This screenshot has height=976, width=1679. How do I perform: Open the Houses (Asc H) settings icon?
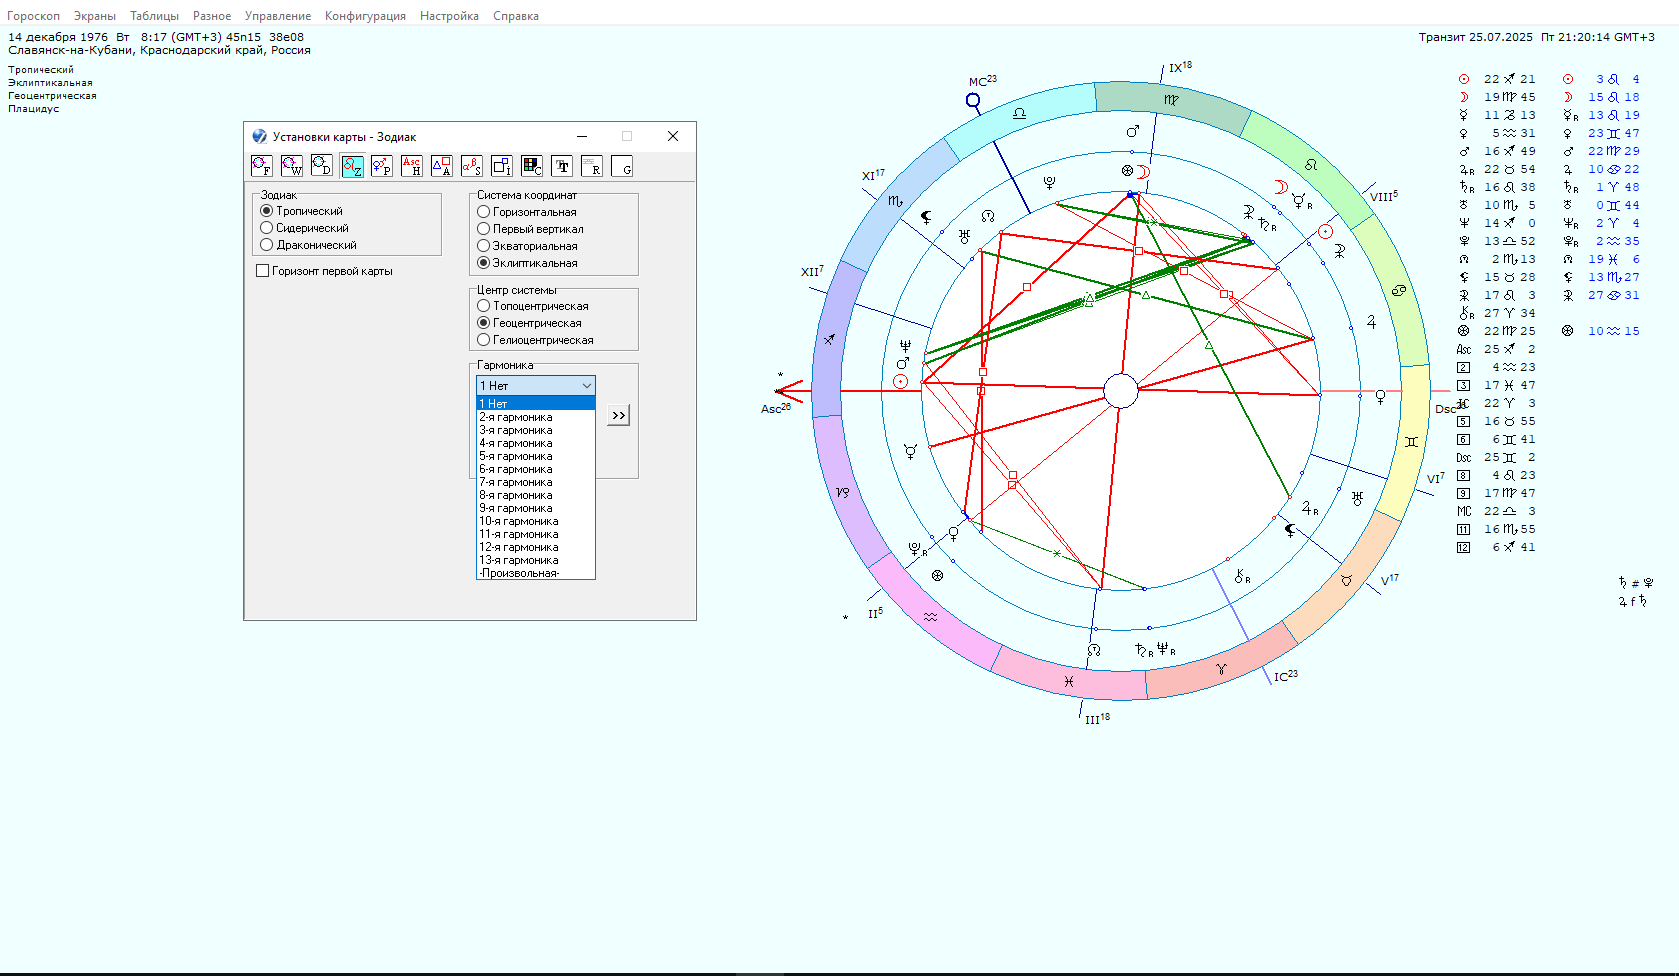point(412,166)
